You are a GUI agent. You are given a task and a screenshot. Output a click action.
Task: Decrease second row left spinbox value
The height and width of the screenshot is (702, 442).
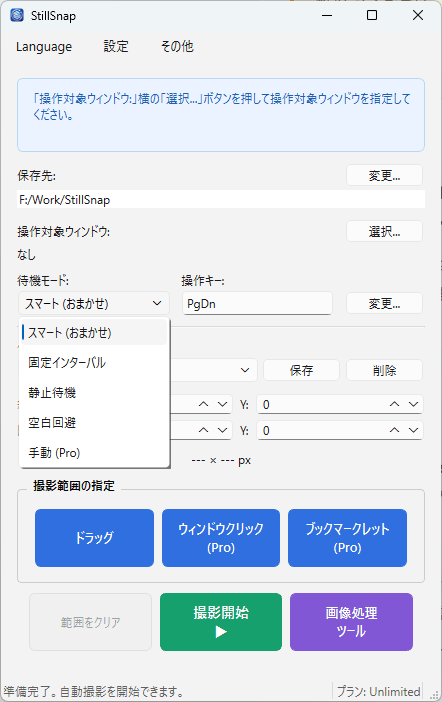click(223, 430)
